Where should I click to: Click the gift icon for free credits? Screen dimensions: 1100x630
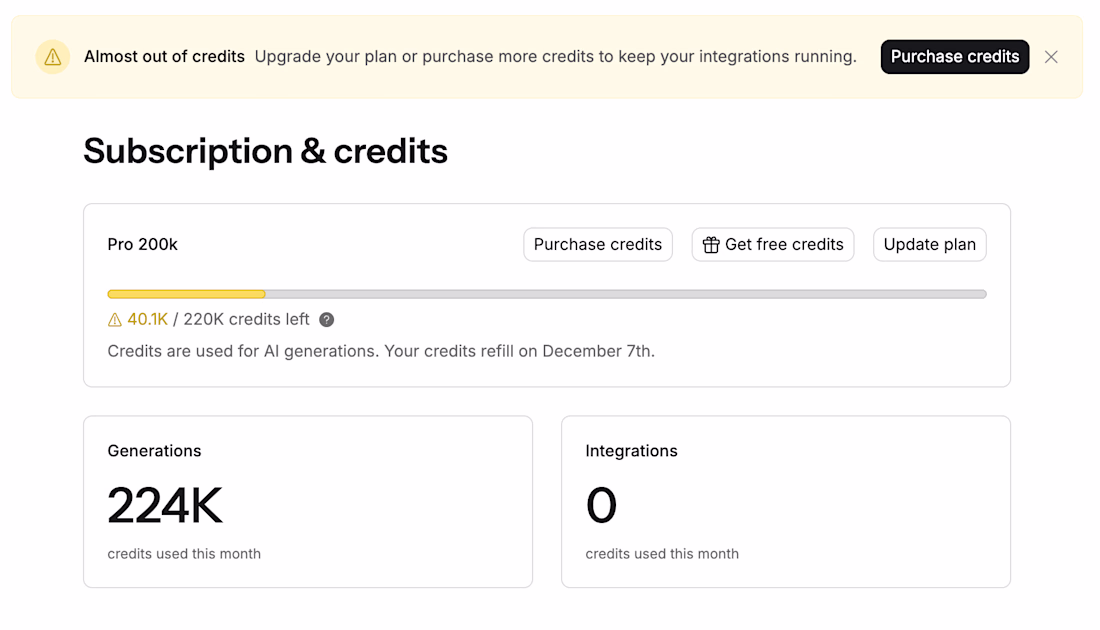point(711,245)
